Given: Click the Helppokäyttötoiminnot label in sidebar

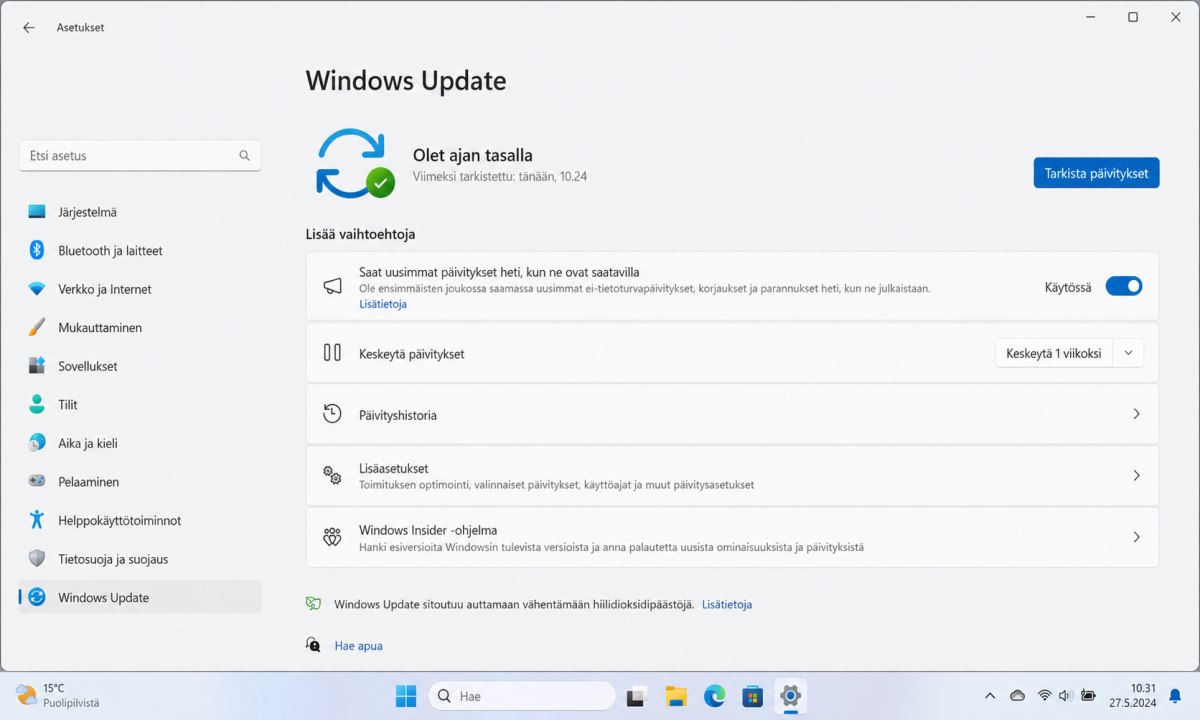Looking at the screenshot, I should [x=120, y=520].
